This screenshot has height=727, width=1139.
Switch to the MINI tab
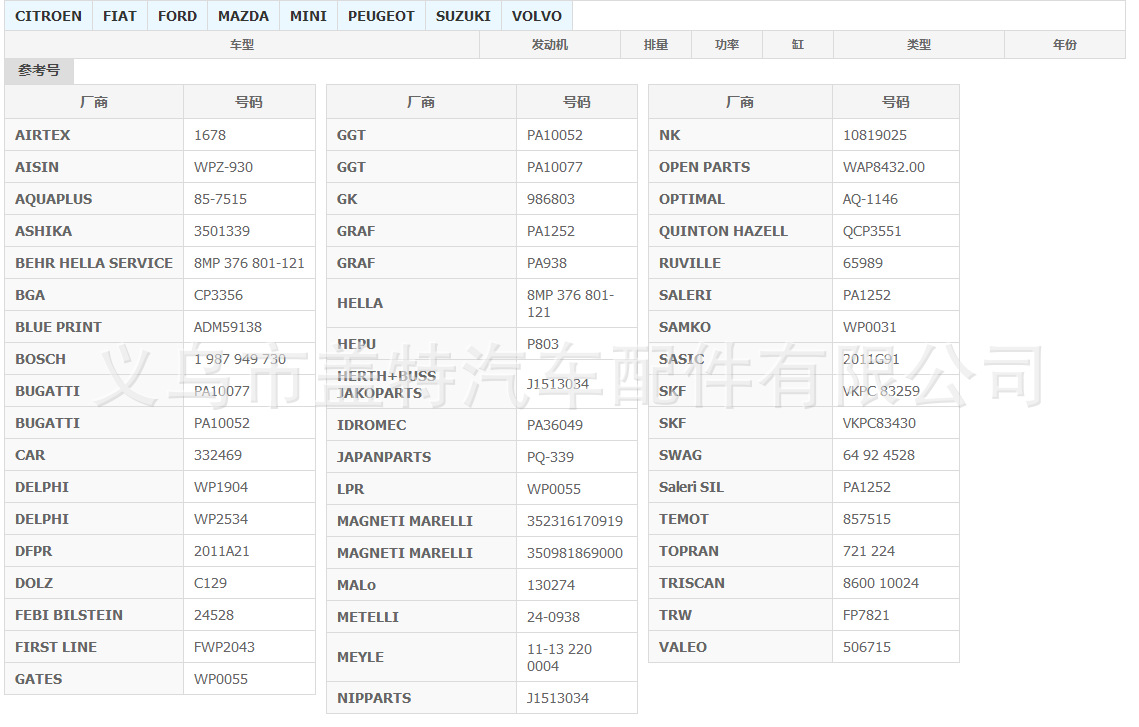[x=308, y=16]
